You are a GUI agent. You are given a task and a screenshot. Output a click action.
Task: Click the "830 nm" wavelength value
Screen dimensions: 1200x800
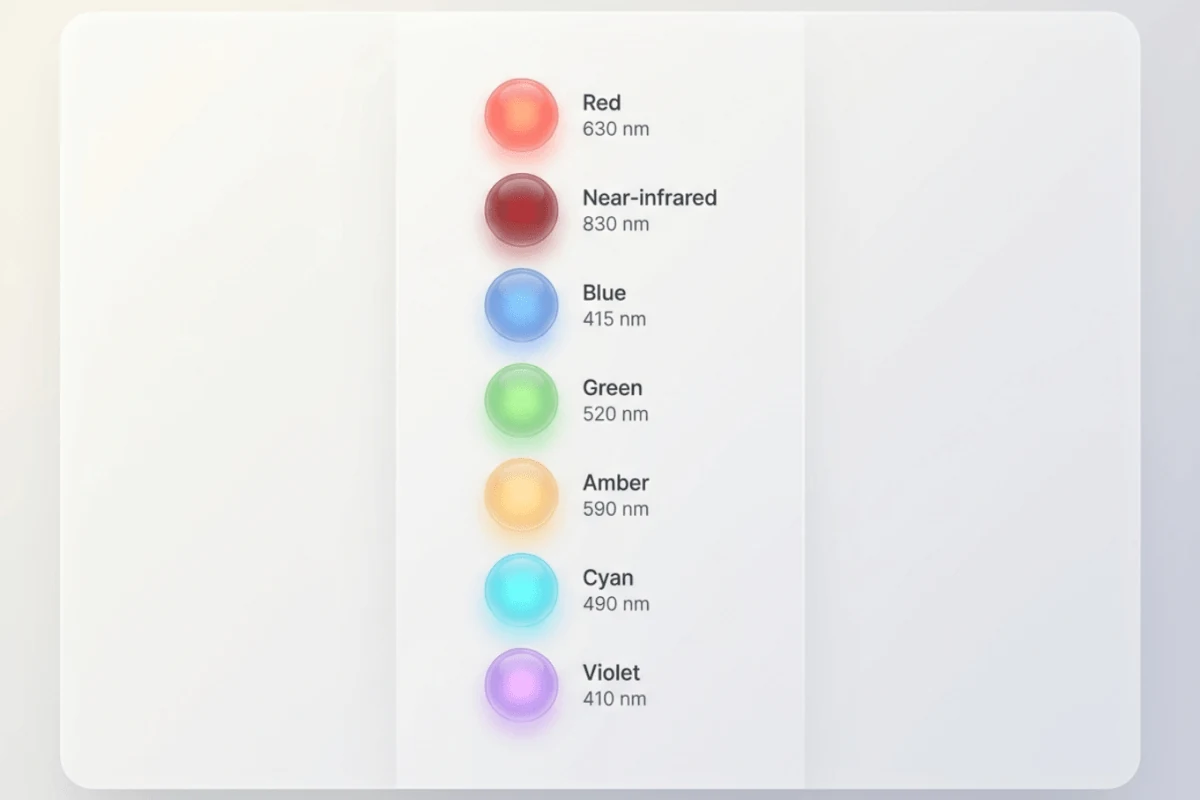click(x=616, y=224)
